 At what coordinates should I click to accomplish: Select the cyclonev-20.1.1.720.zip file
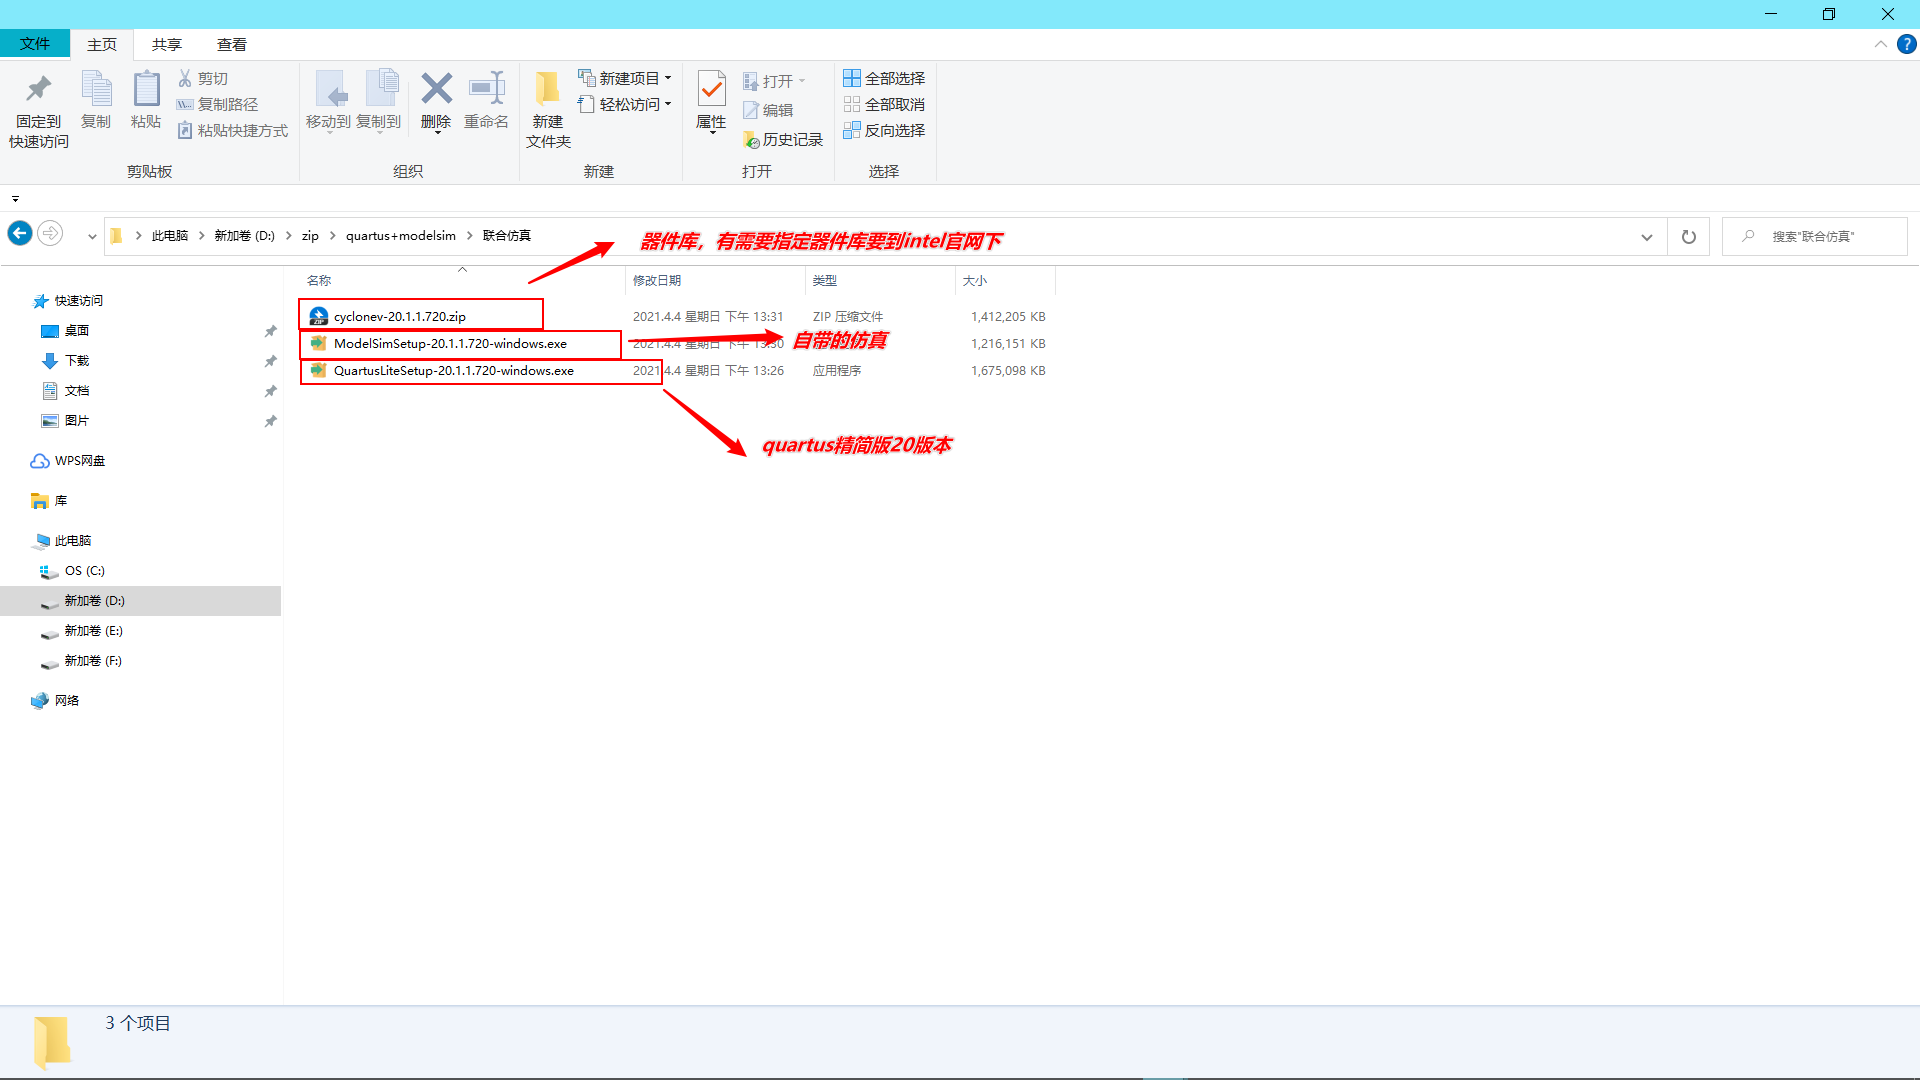coord(400,316)
